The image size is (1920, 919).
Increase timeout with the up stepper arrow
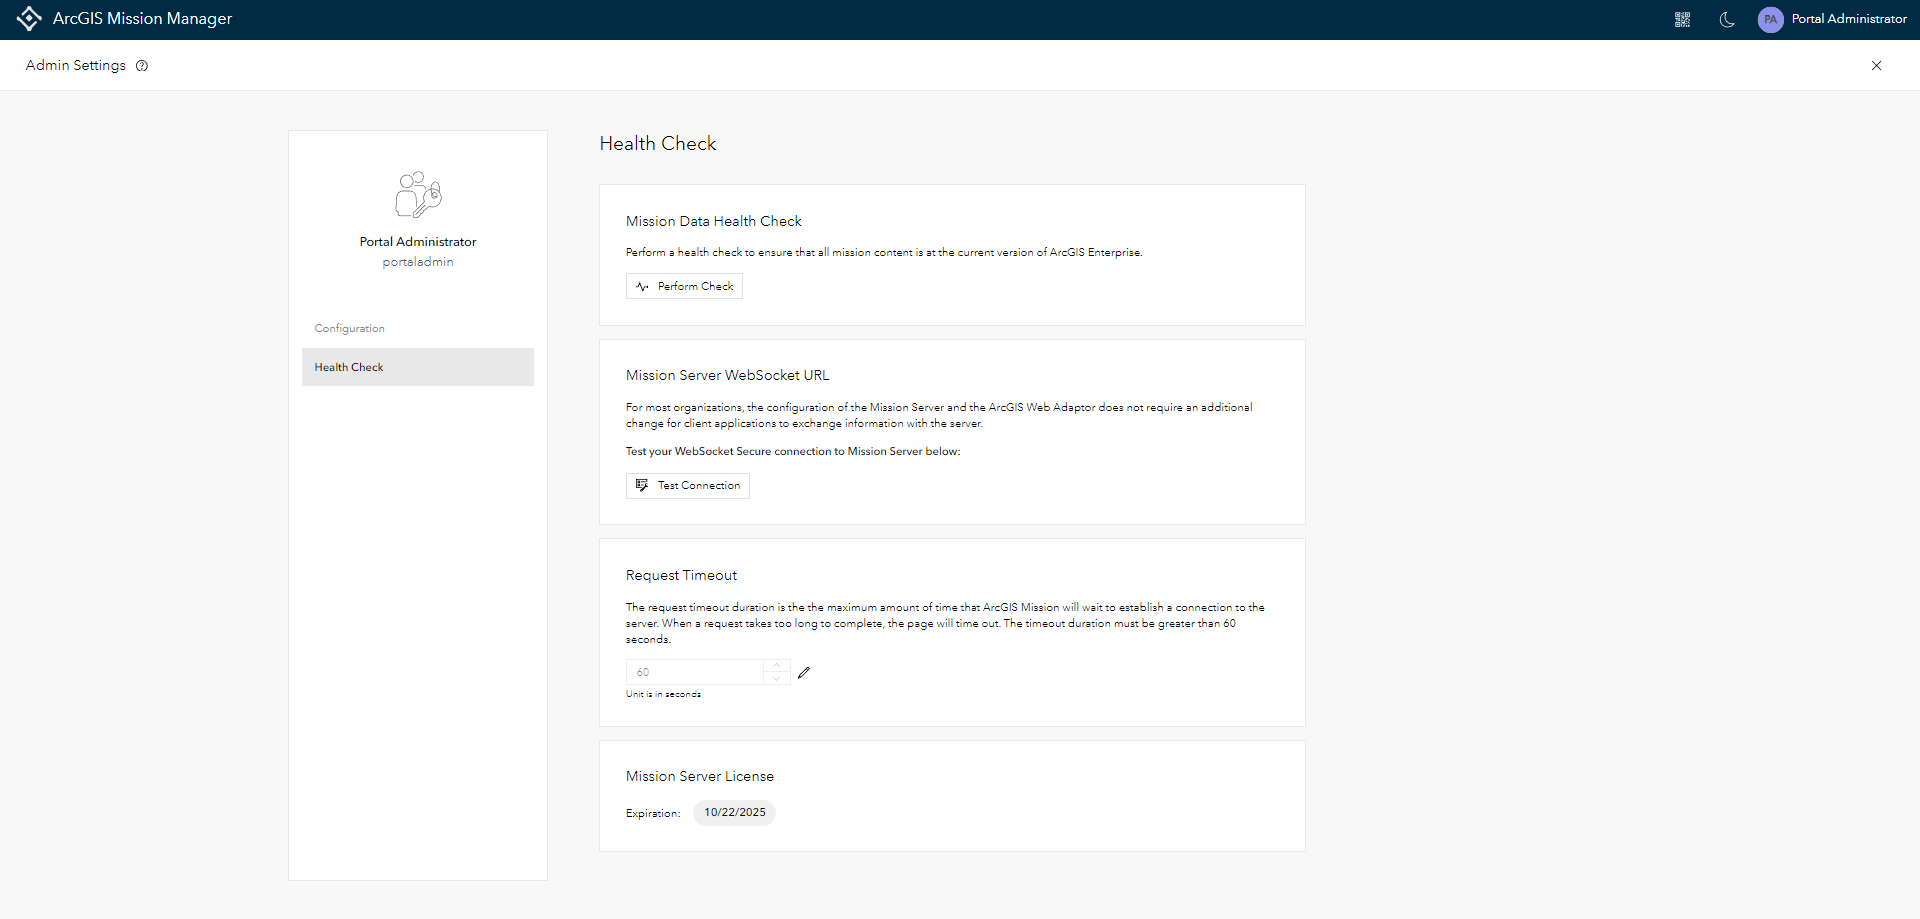pyautogui.click(x=777, y=666)
